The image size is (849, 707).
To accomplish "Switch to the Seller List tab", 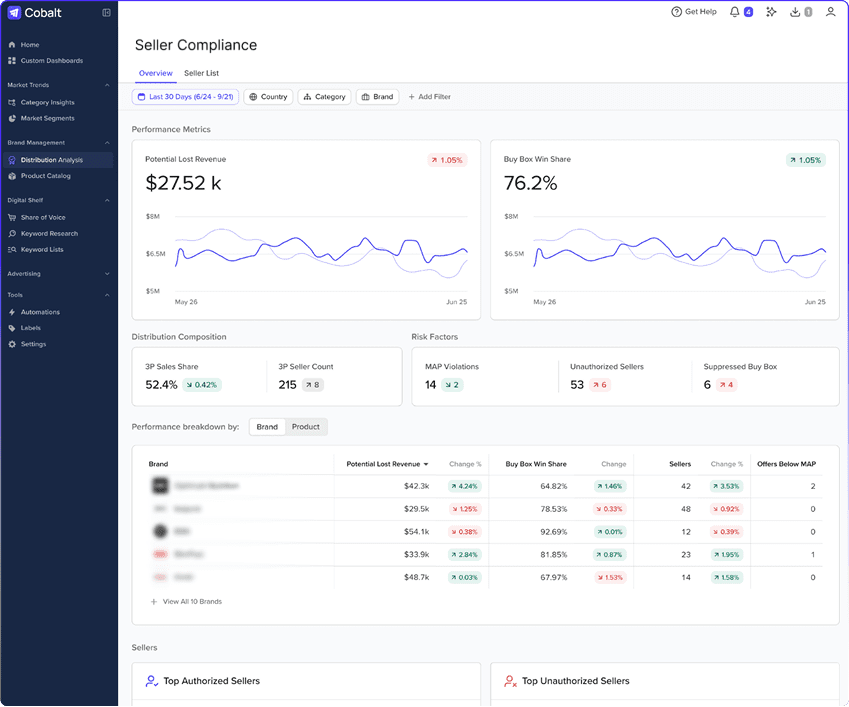I will pyautogui.click(x=201, y=73).
